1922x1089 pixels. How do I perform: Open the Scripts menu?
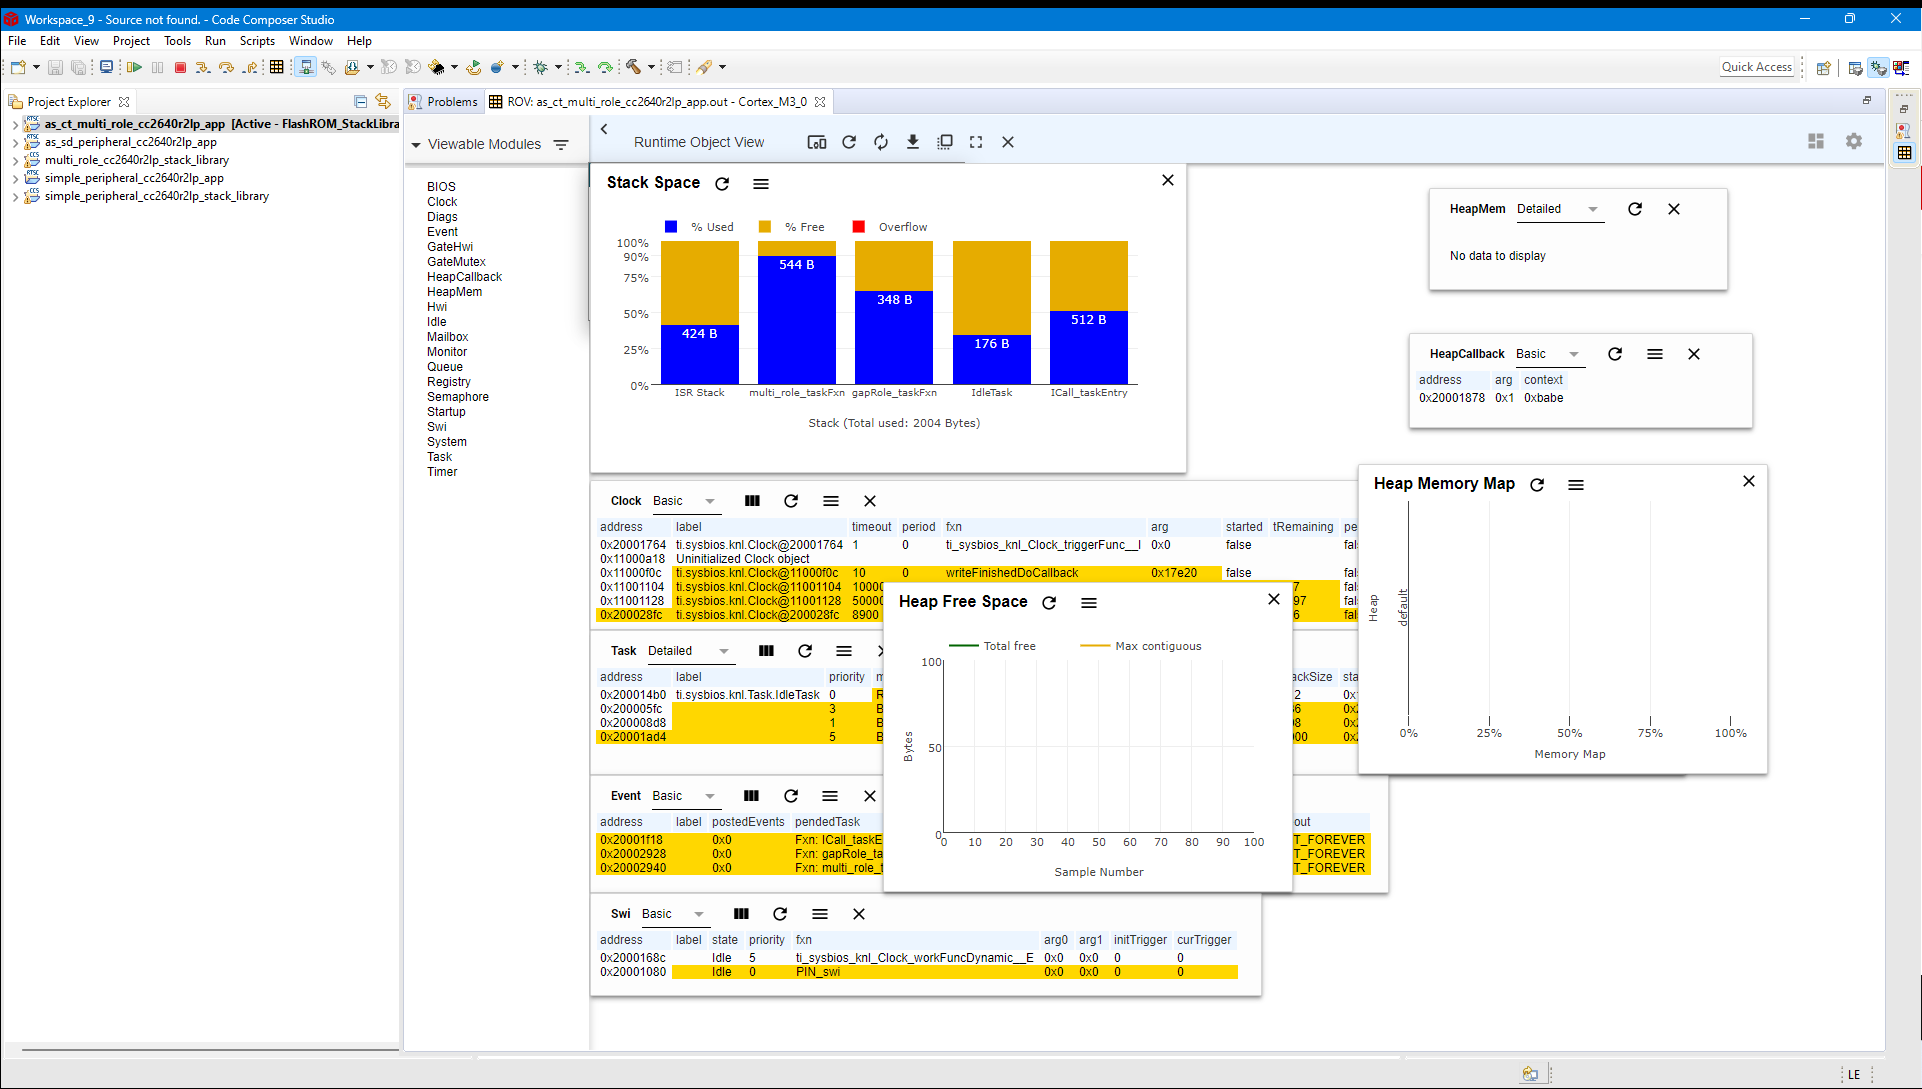257,41
